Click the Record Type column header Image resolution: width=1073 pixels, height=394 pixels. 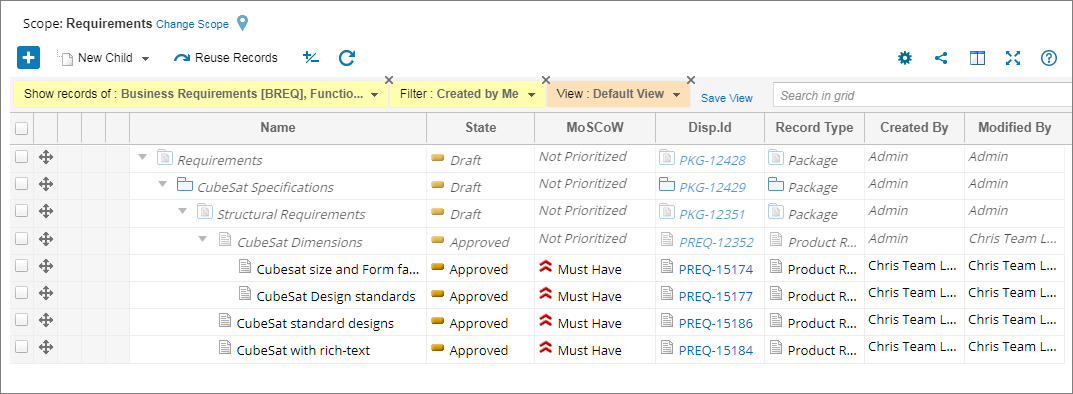[814, 128]
